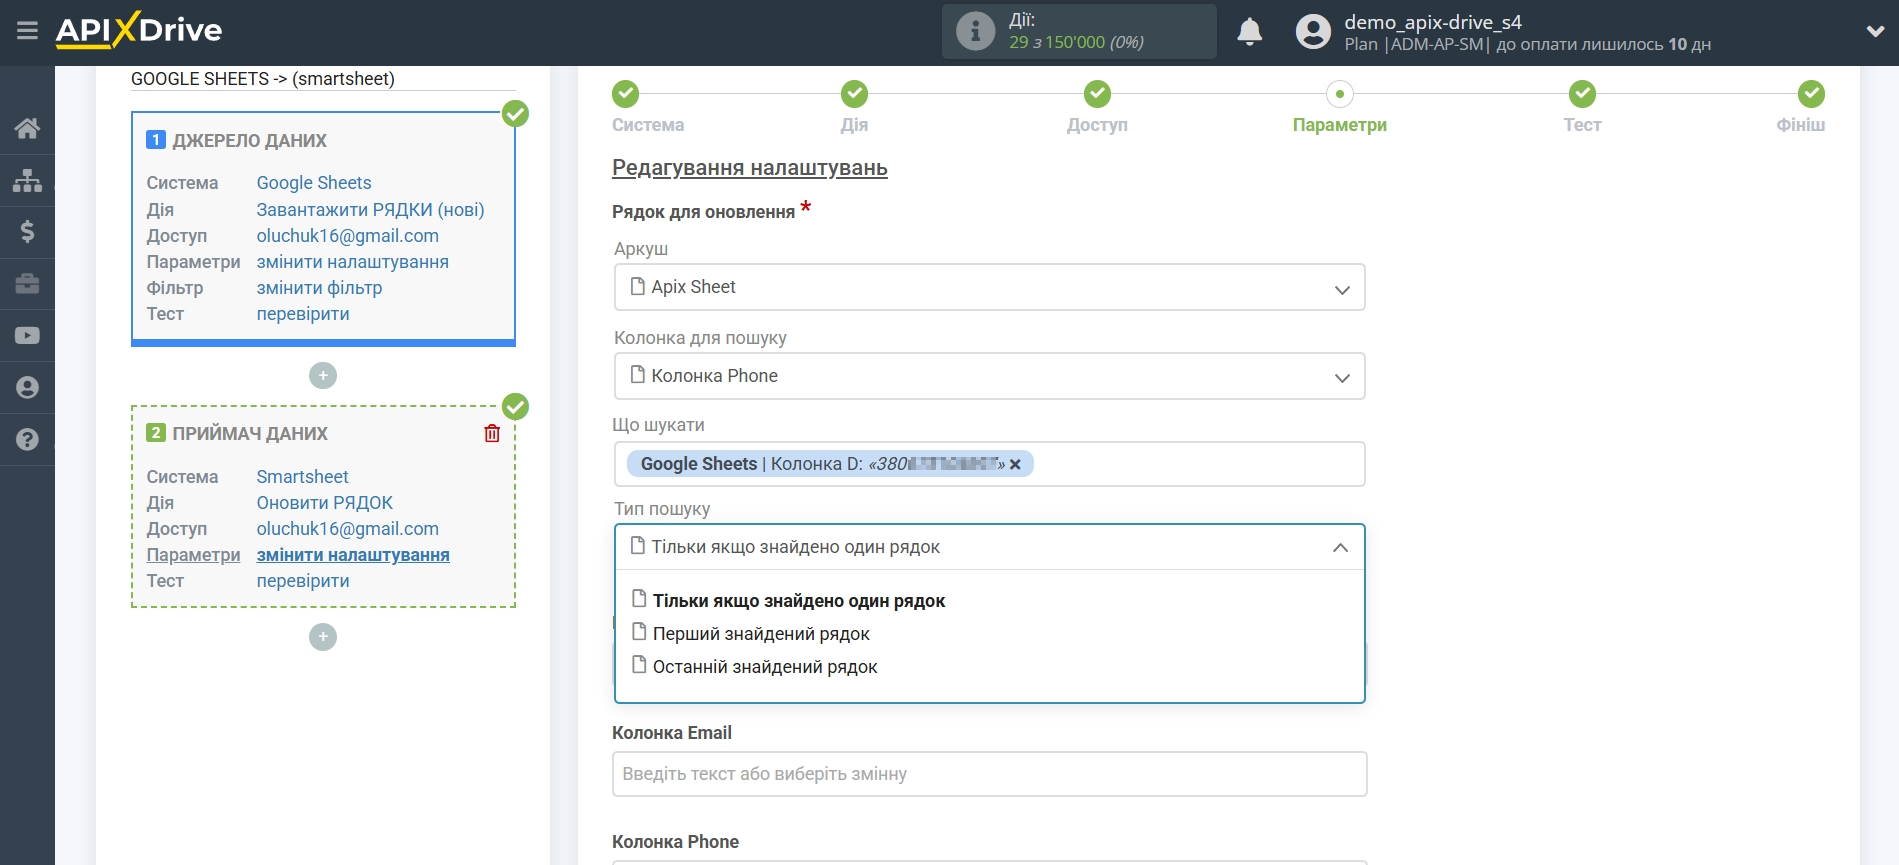1899x865 pixels.
Task: Click the source Google Sheets system link
Action: tap(314, 183)
